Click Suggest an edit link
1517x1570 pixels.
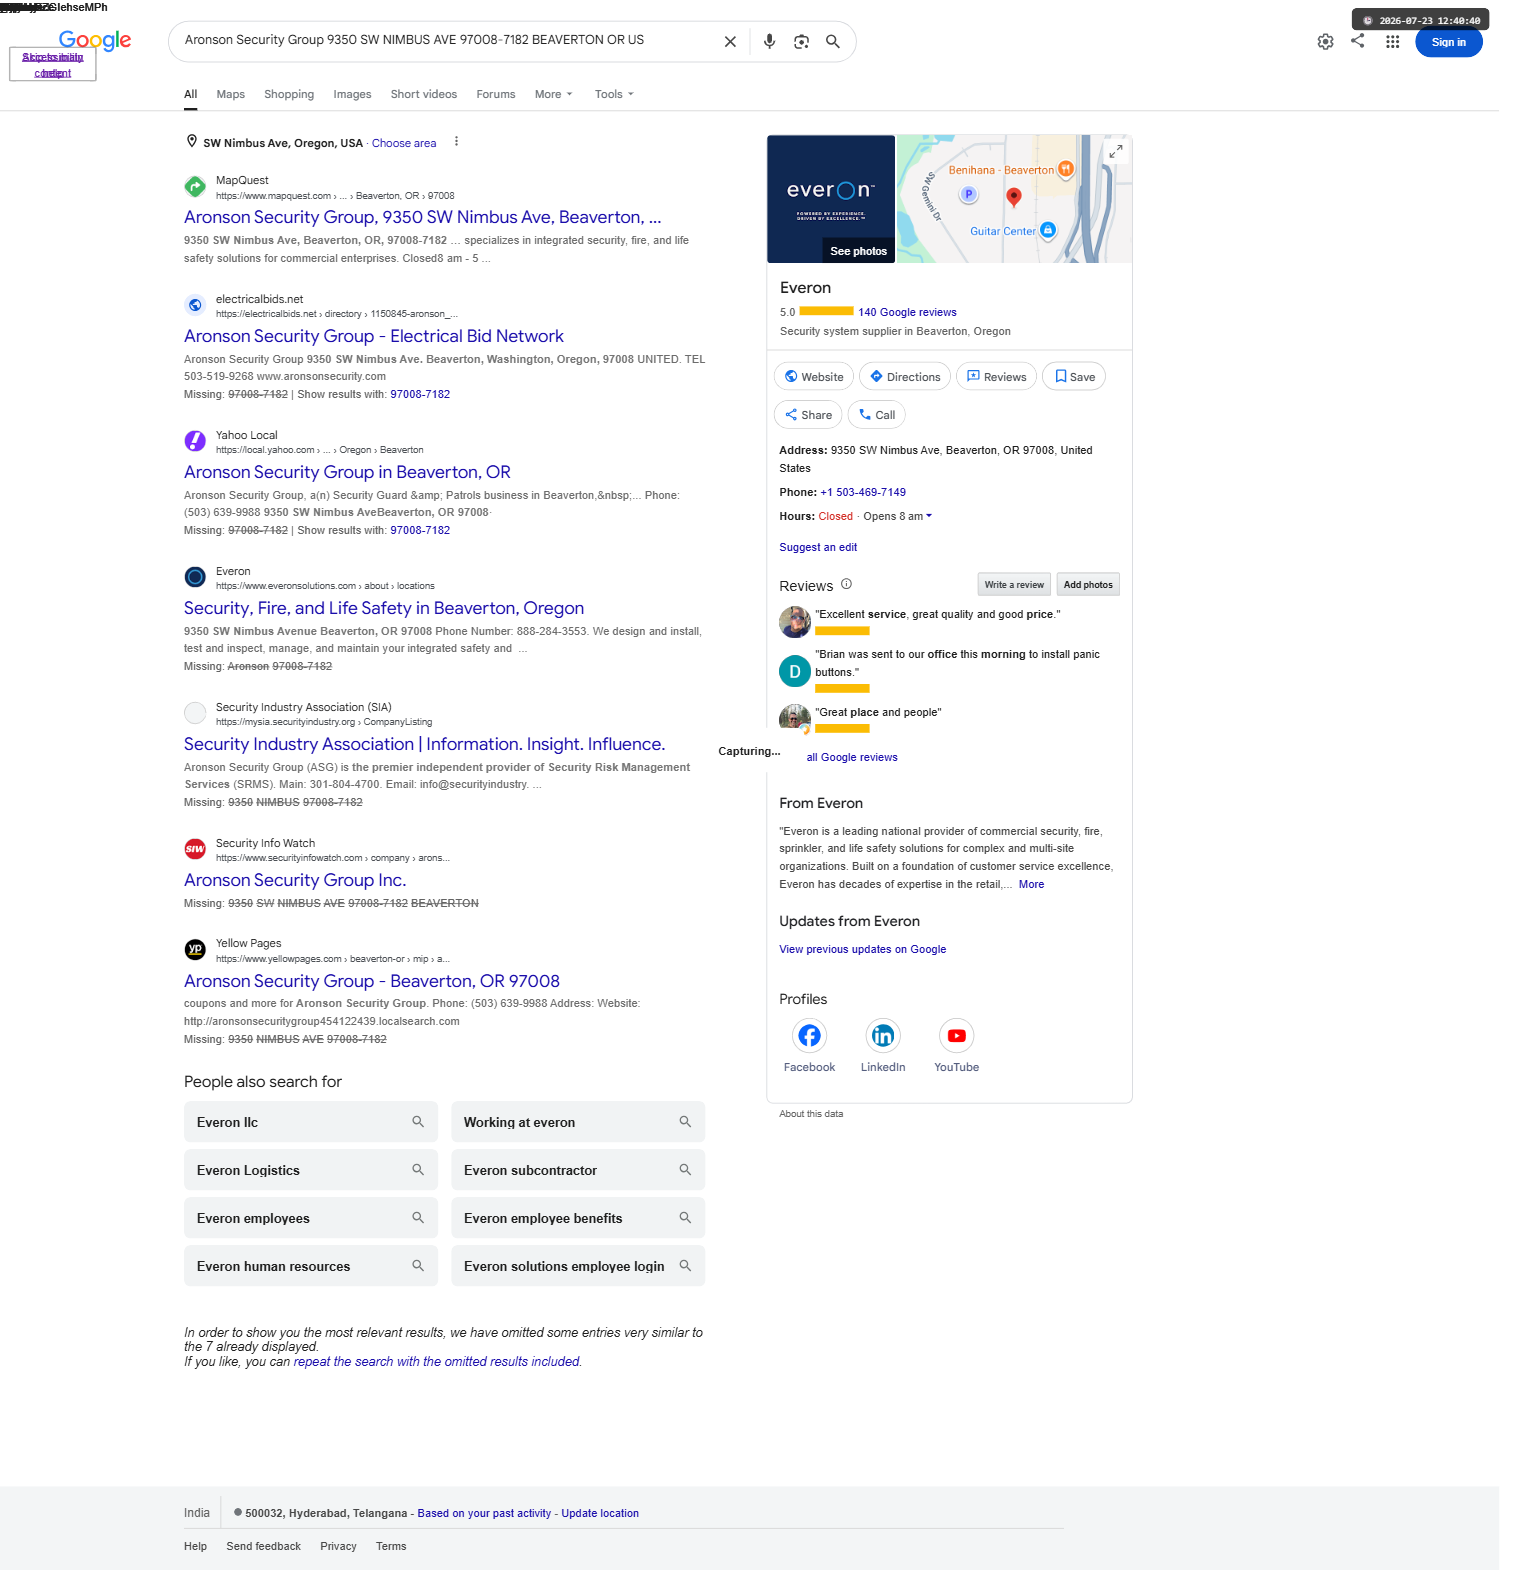tap(818, 547)
